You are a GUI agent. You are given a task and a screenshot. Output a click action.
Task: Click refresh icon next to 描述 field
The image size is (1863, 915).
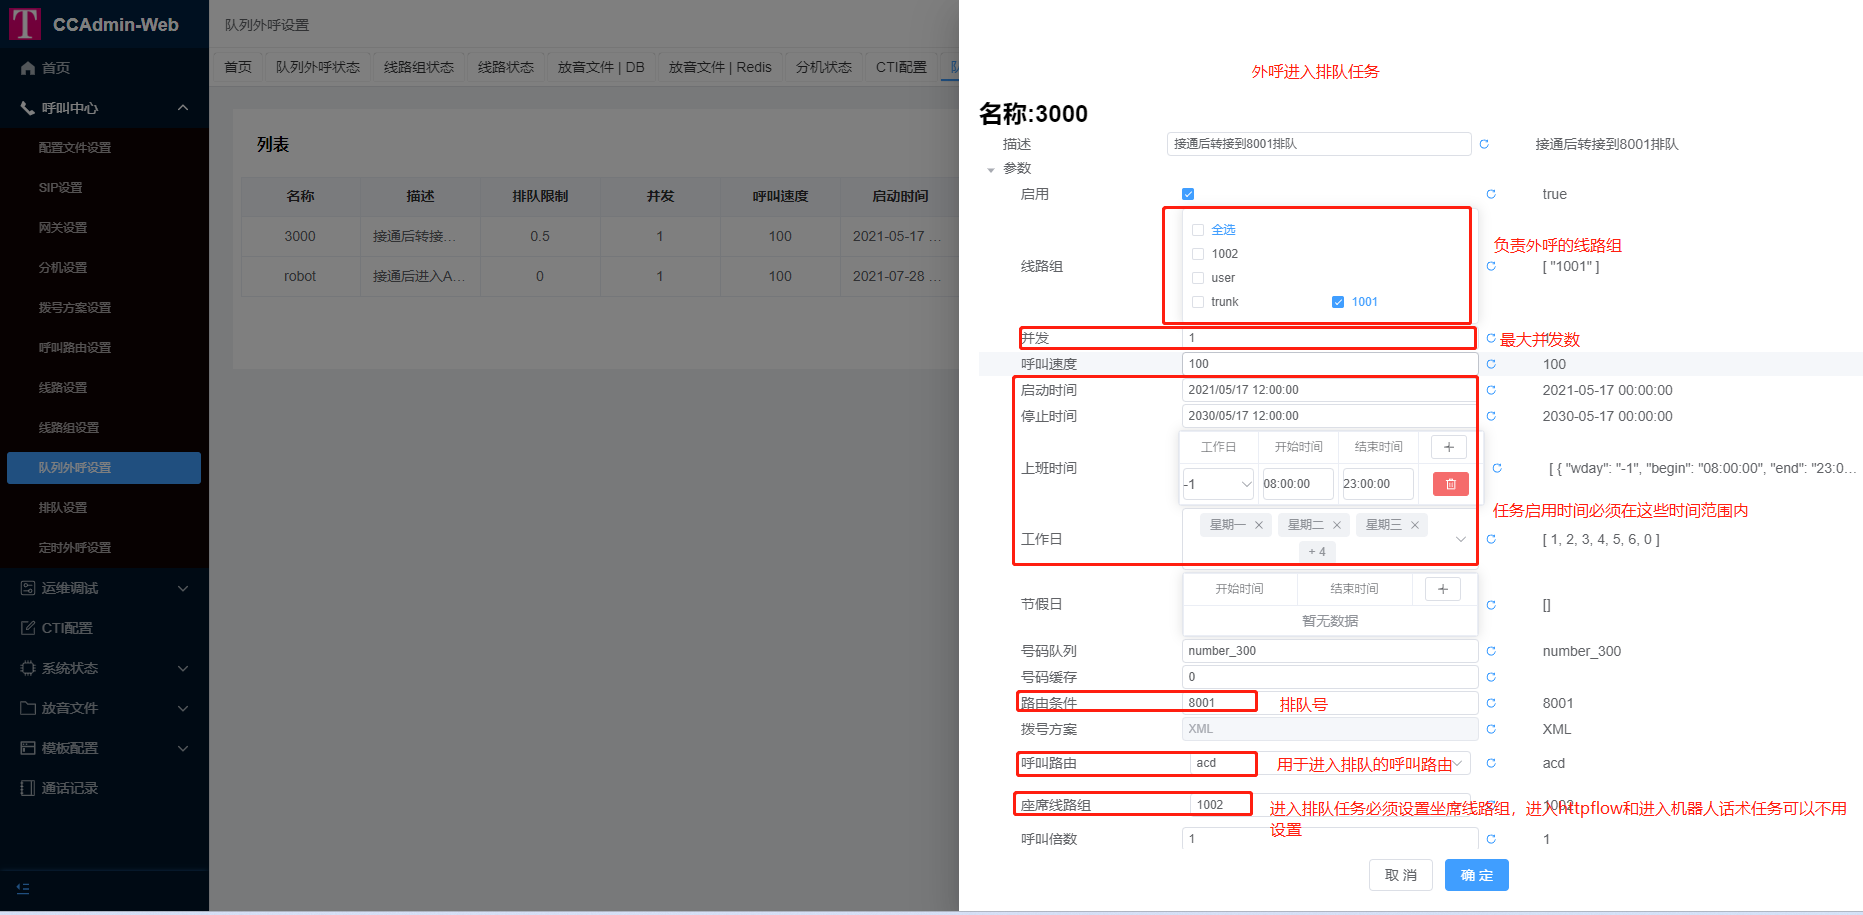1484,144
